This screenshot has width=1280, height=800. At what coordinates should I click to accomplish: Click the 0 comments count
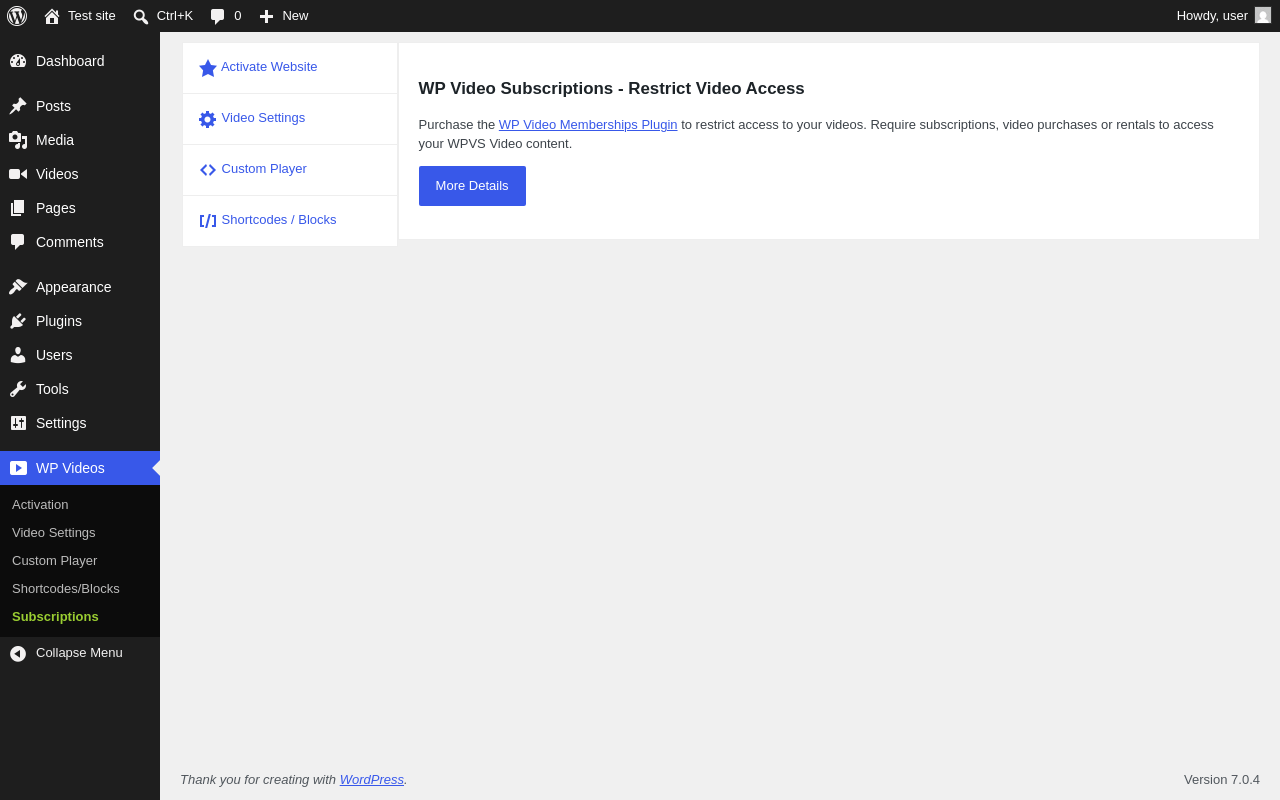tap(238, 16)
